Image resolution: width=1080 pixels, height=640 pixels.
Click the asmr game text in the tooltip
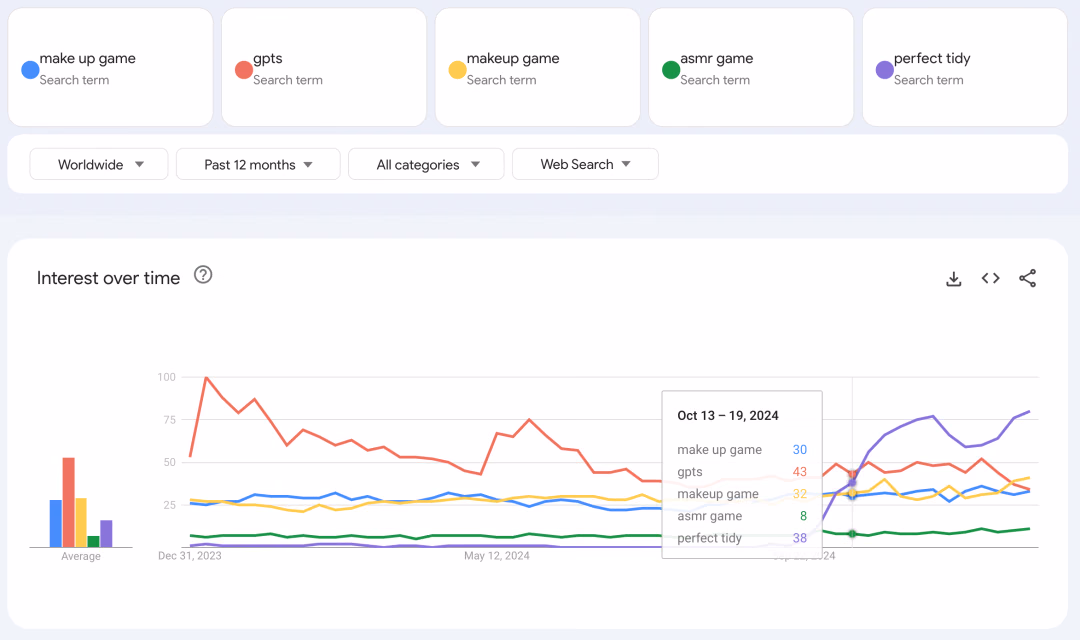click(x=709, y=516)
